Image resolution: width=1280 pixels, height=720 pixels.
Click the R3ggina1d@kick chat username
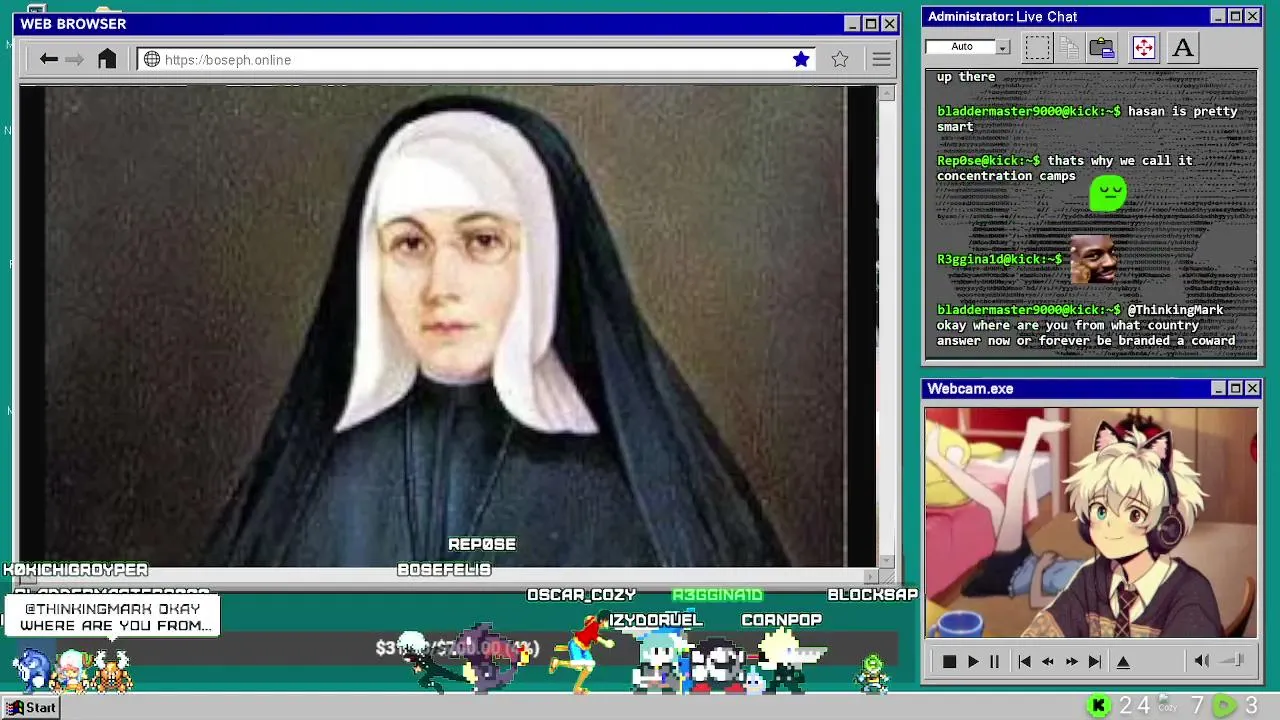click(x=999, y=259)
